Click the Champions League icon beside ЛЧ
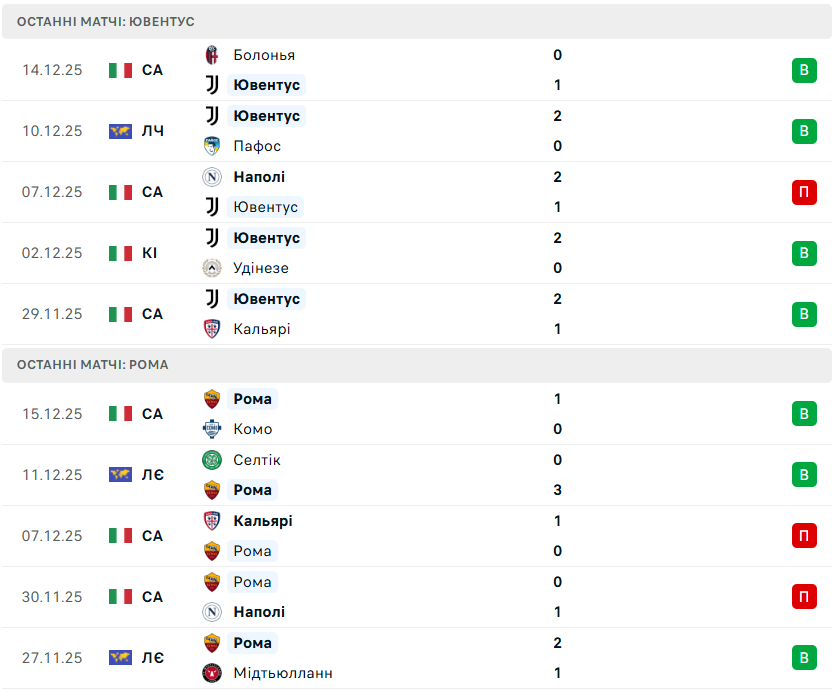 [121, 131]
